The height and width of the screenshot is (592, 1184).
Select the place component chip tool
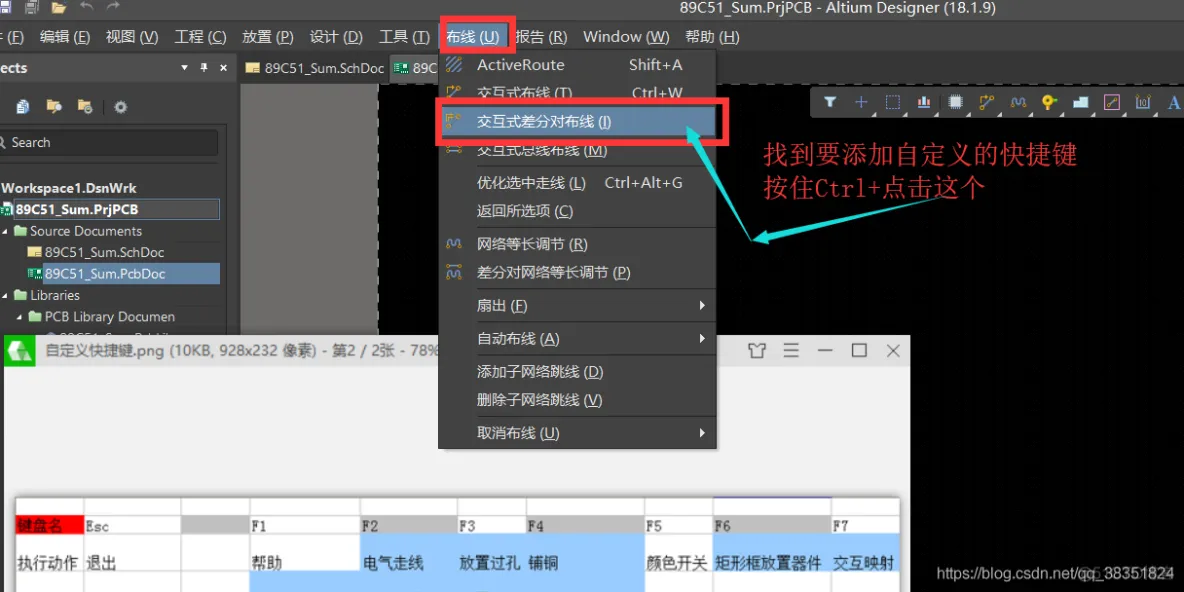(x=955, y=102)
